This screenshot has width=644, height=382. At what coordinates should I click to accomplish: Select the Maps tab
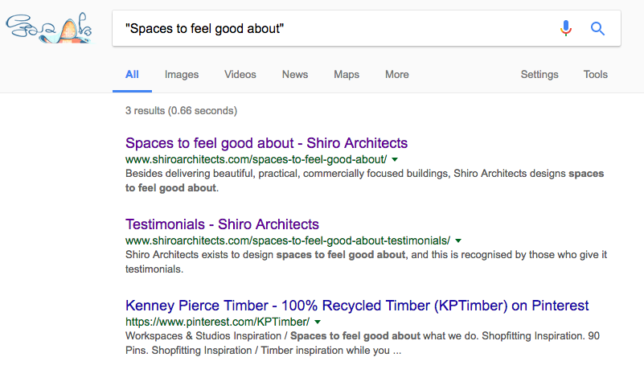(x=346, y=74)
